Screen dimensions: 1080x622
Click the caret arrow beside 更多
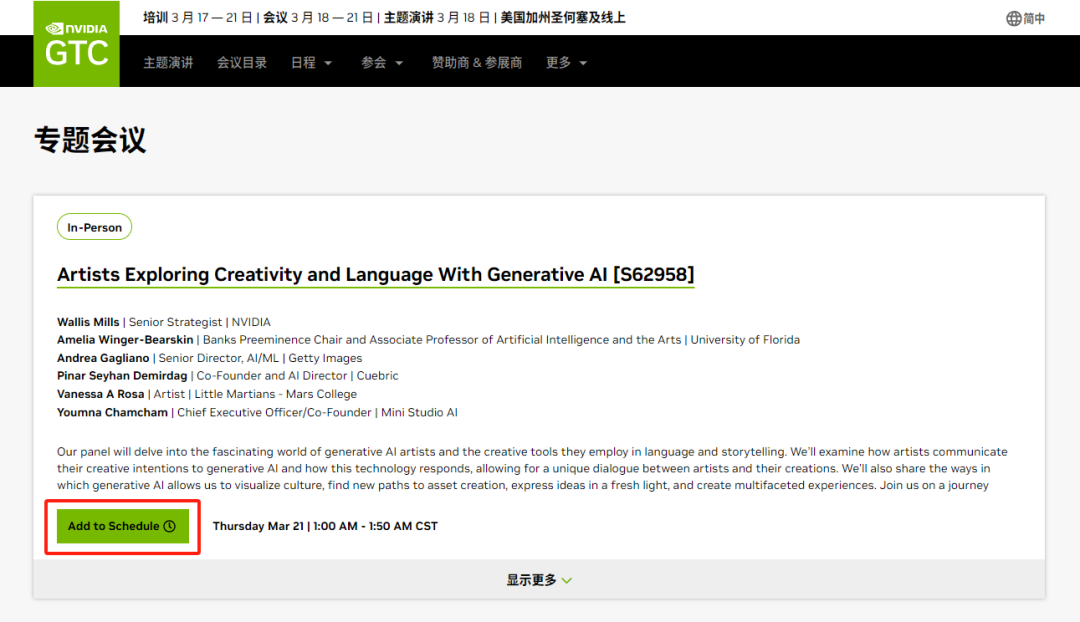(x=583, y=63)
